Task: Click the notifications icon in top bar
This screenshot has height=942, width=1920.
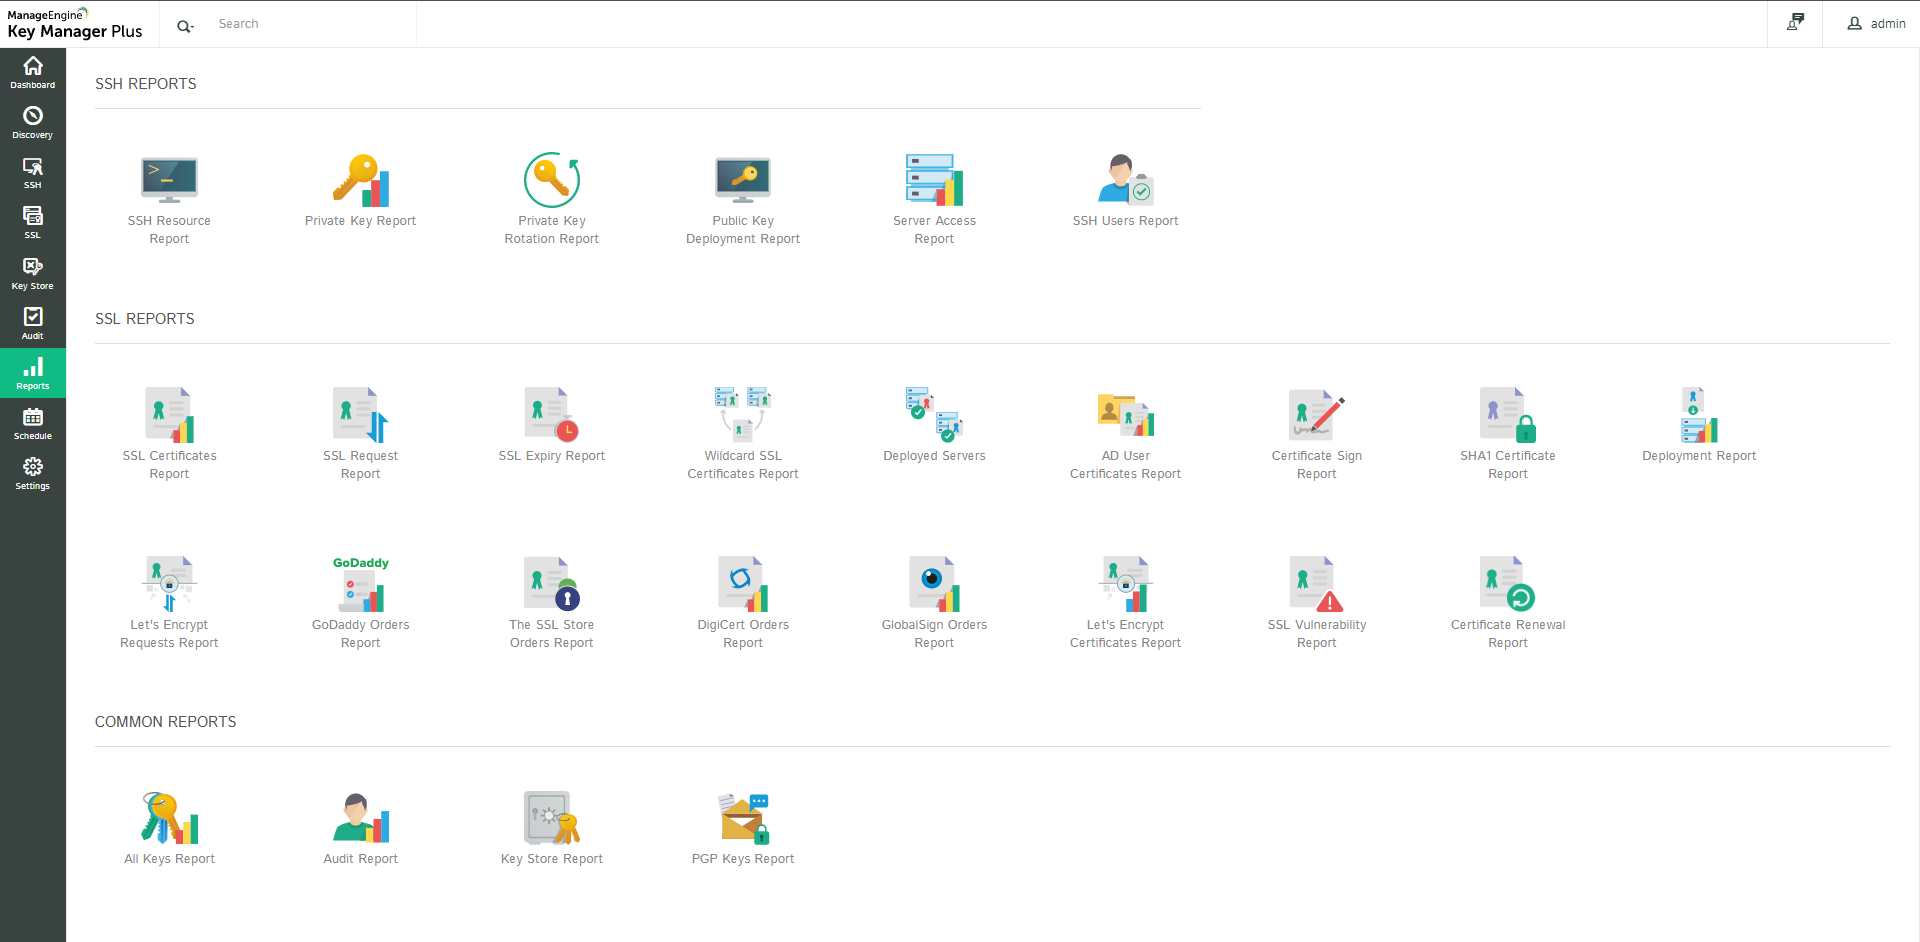Action: [1795, 23]
